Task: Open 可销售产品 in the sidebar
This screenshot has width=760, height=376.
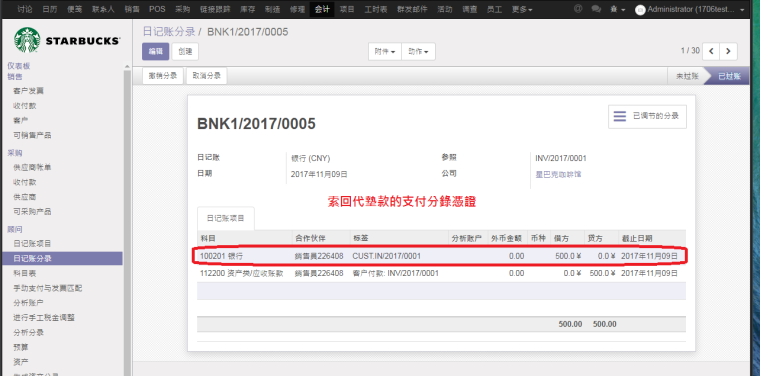Action: 32,135
